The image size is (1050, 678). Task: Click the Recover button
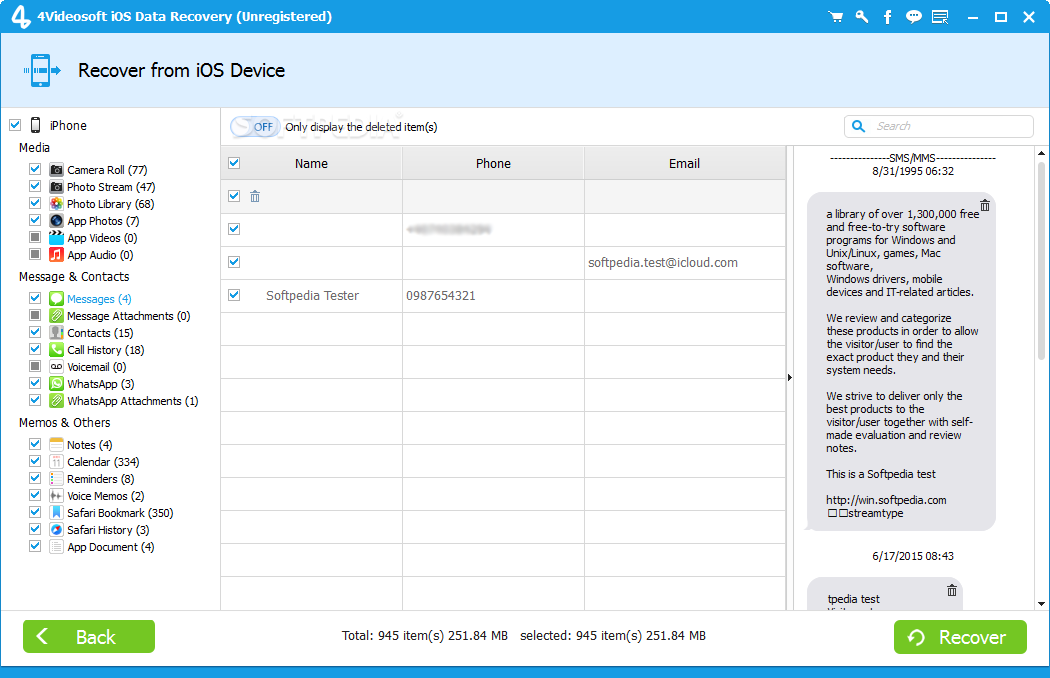960,636
